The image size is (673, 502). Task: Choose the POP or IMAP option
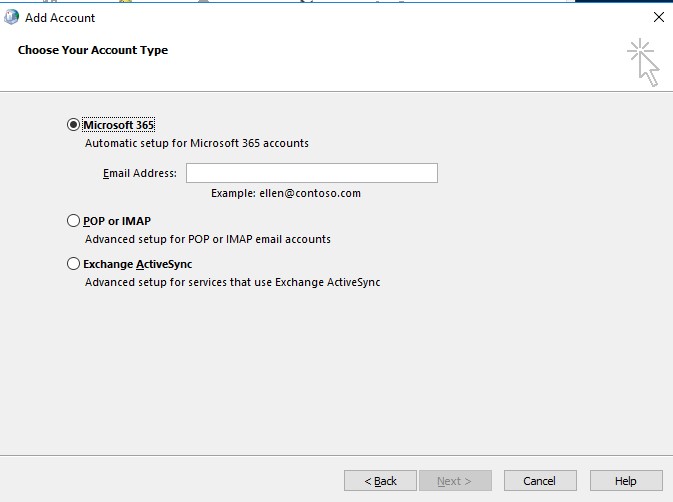point(73,221)
